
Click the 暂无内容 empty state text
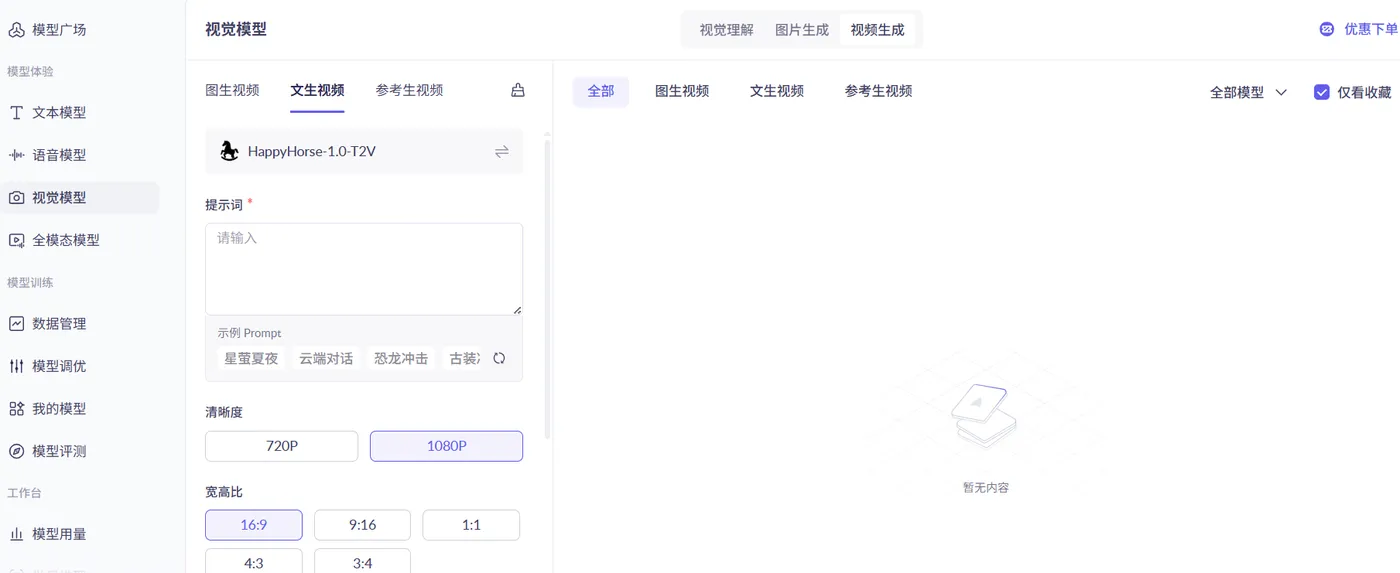point(986,488)
